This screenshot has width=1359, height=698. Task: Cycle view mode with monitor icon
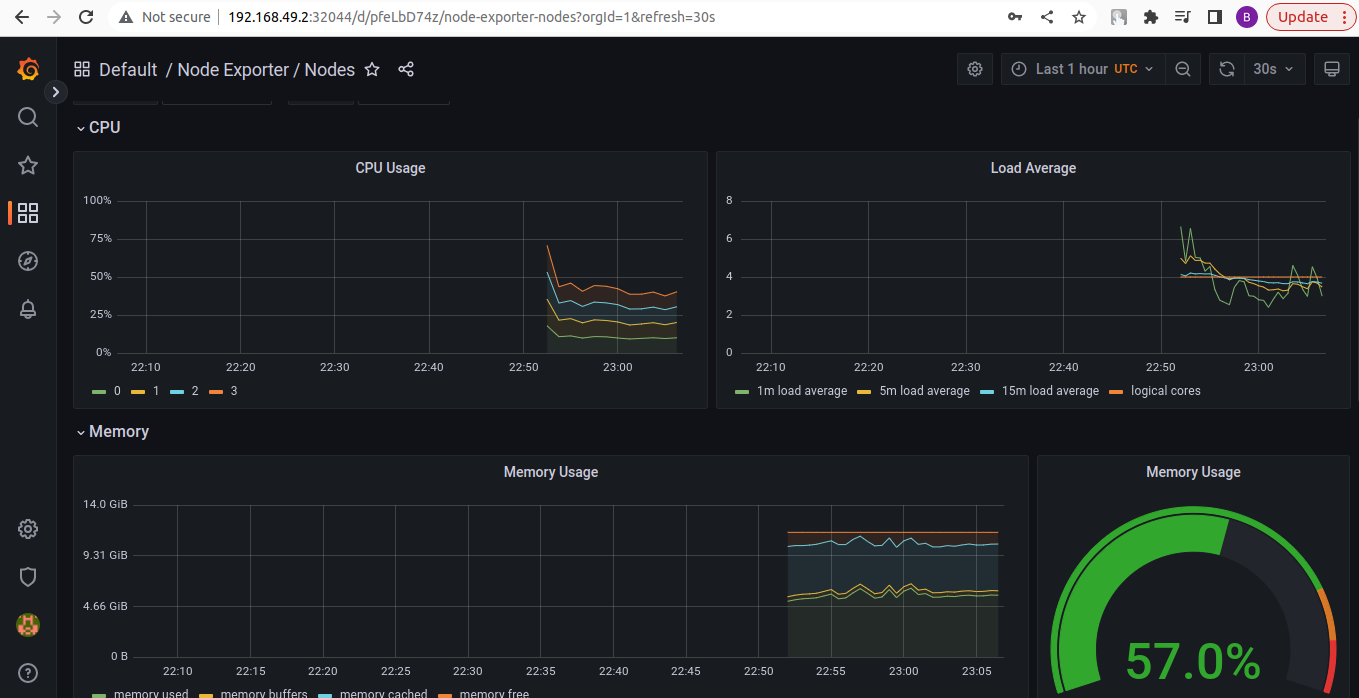(1331, 69)
